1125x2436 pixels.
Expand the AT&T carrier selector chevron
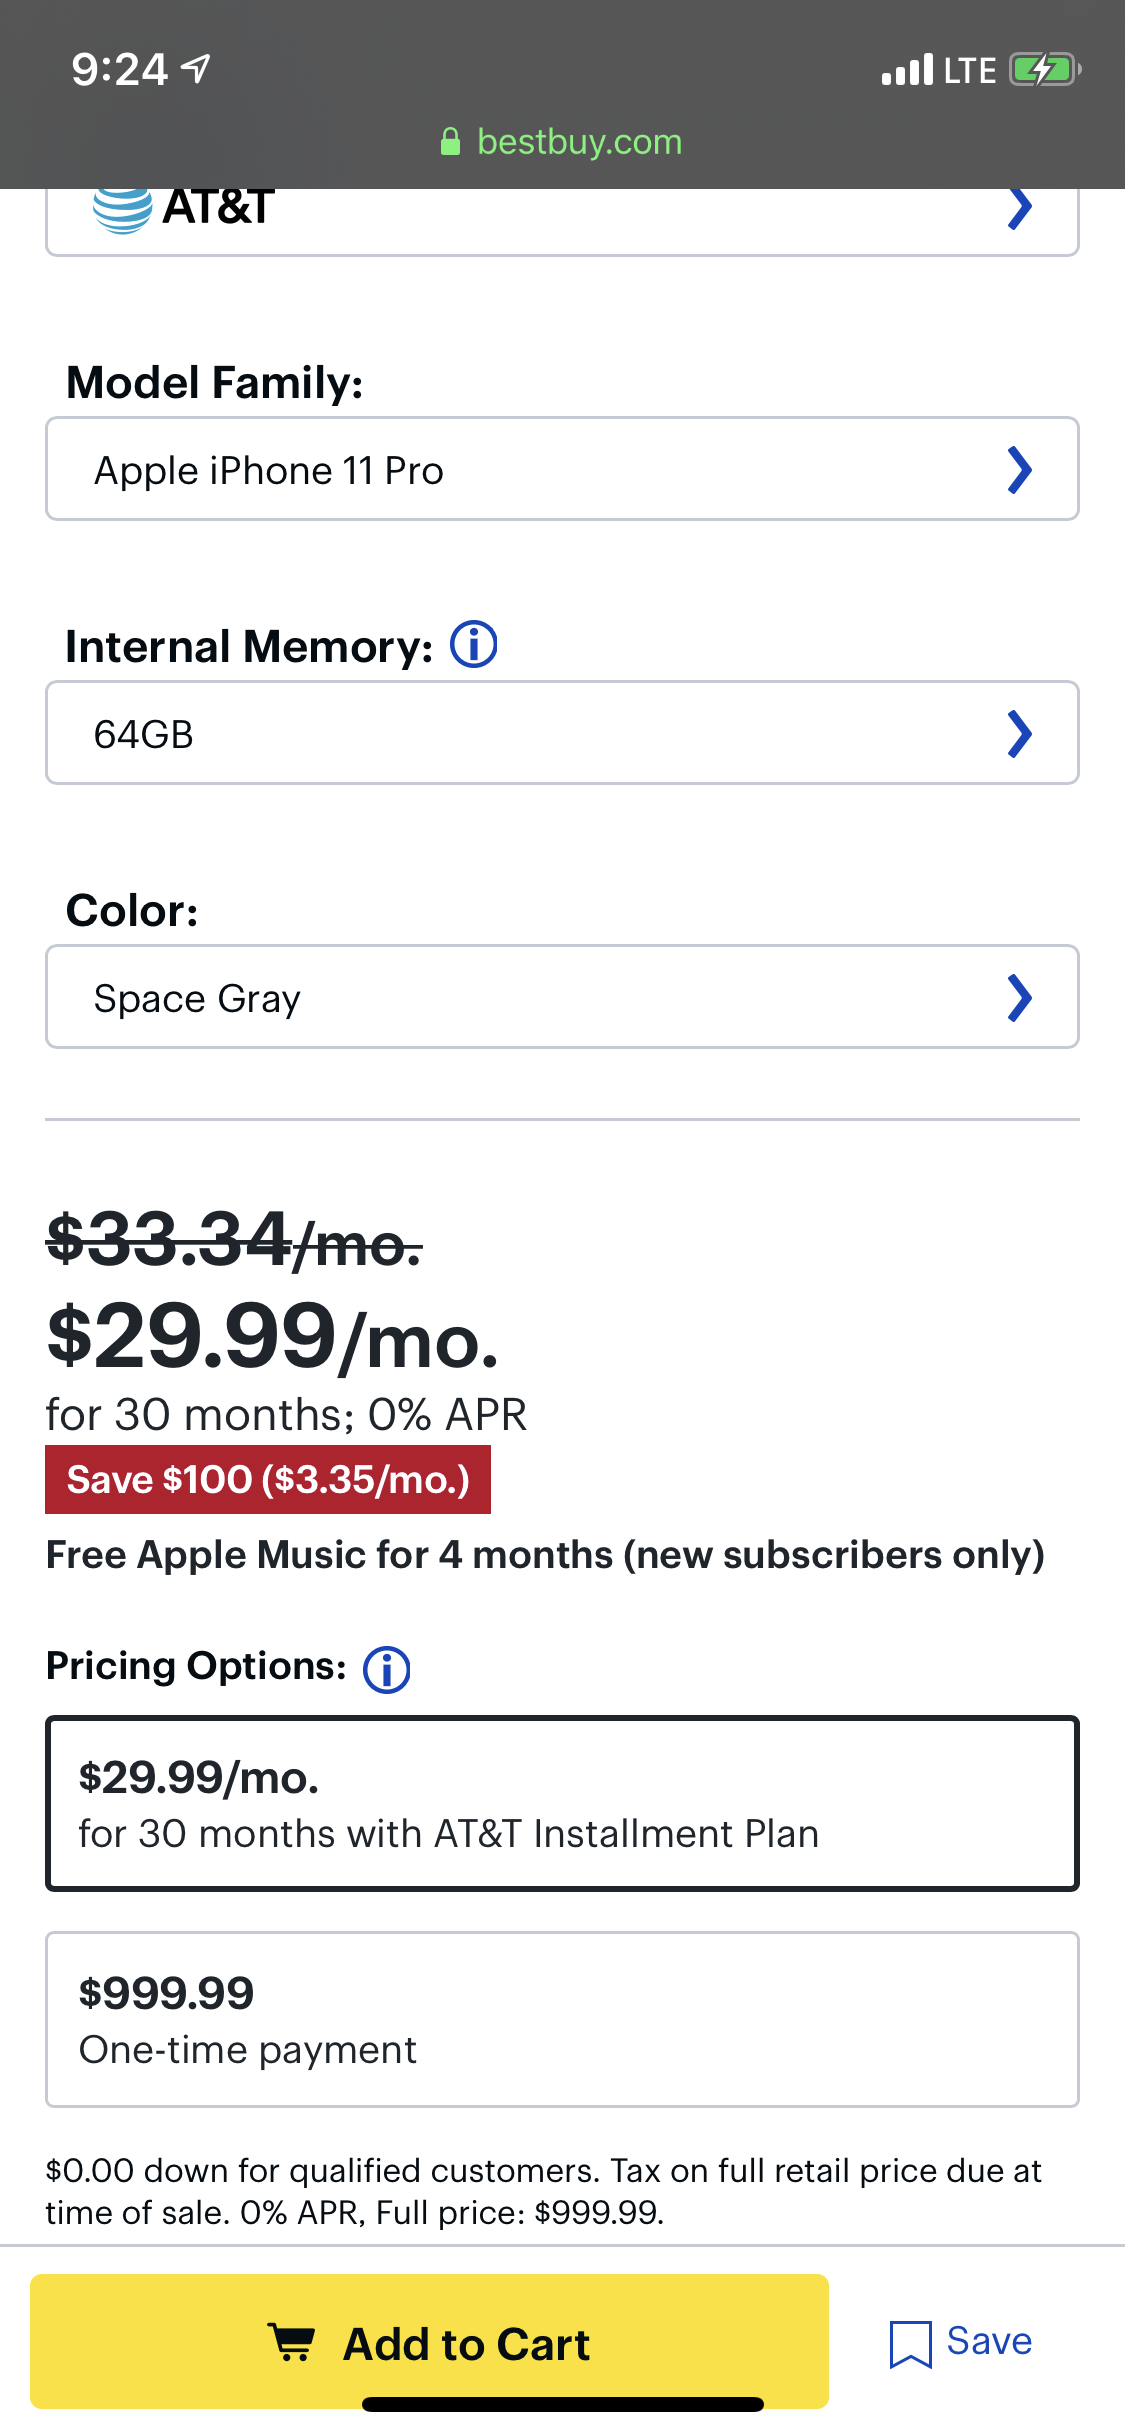pos(1019,209)
